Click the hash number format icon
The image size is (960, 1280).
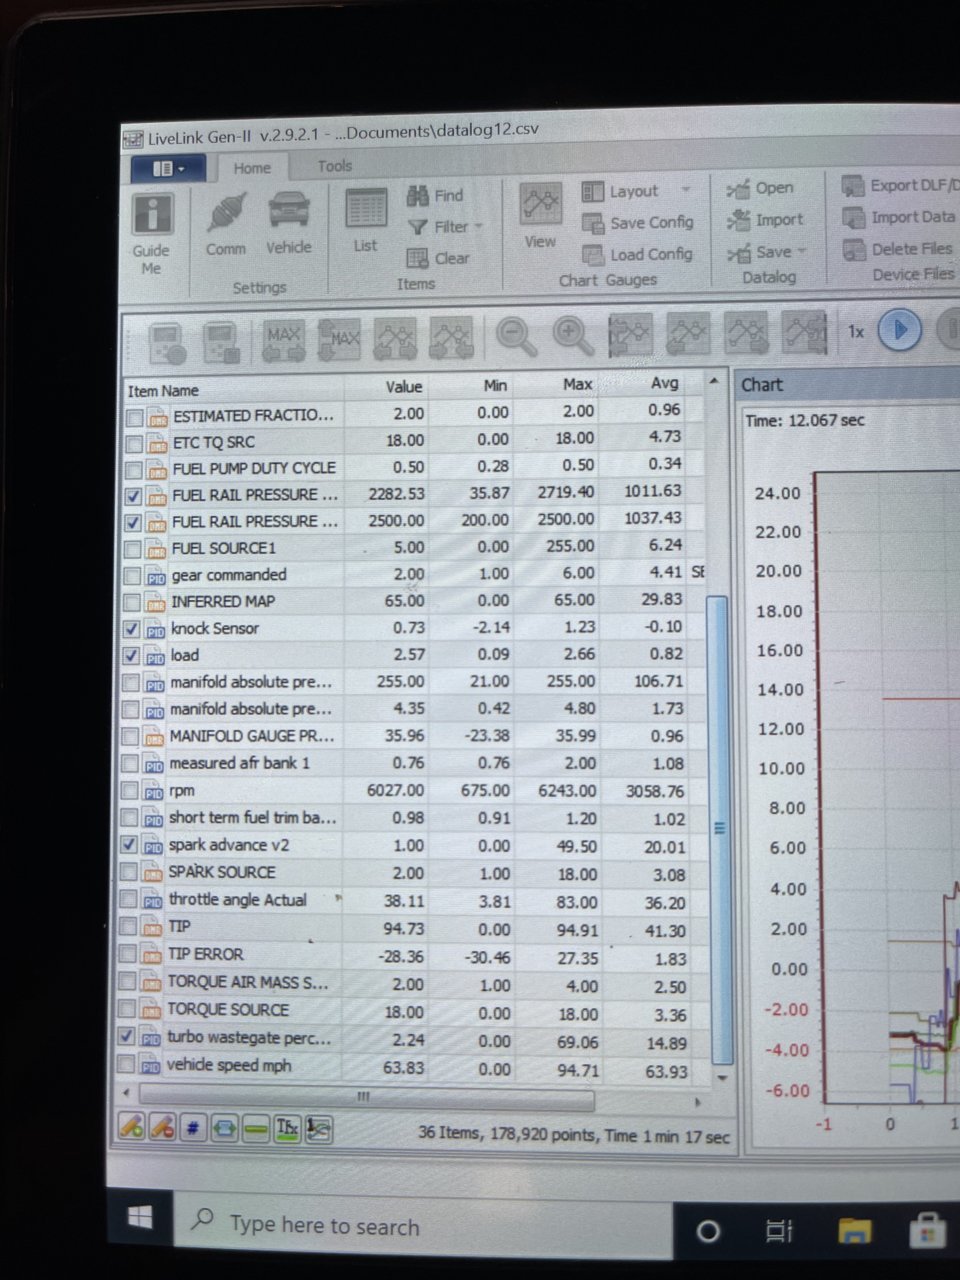pos(193,1129)
